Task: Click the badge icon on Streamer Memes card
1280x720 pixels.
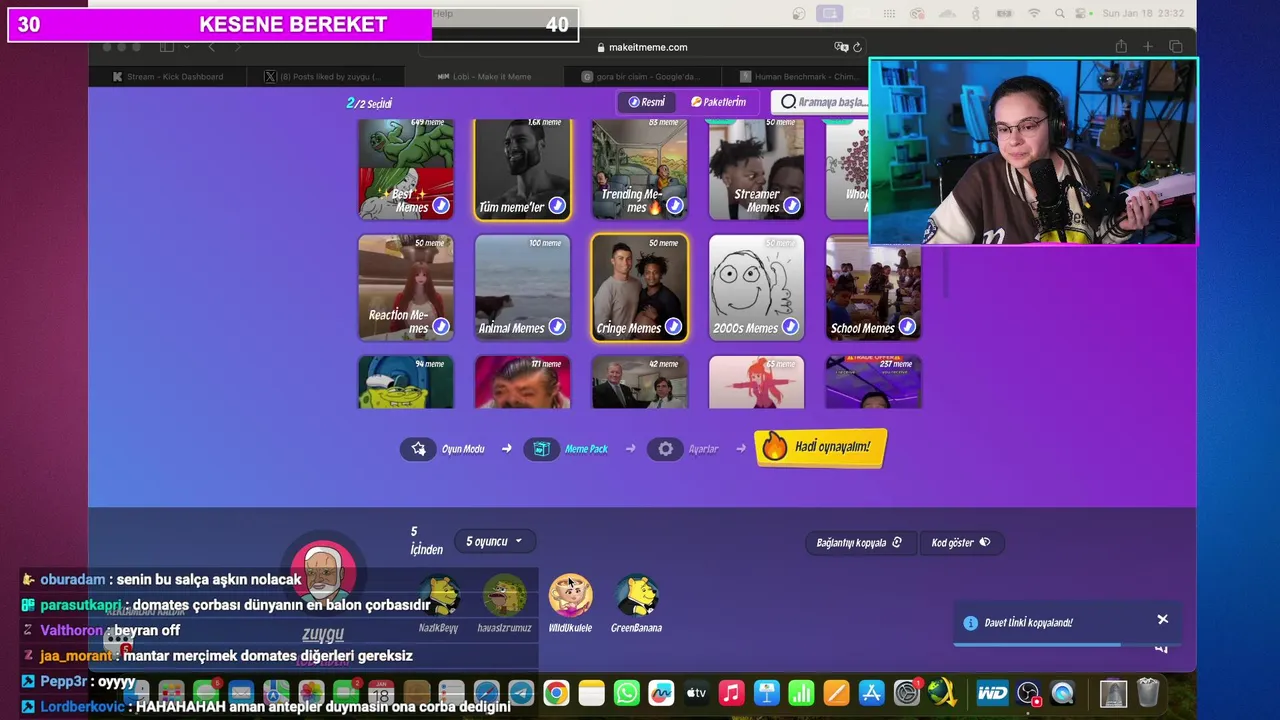Action: coord(792,206)
